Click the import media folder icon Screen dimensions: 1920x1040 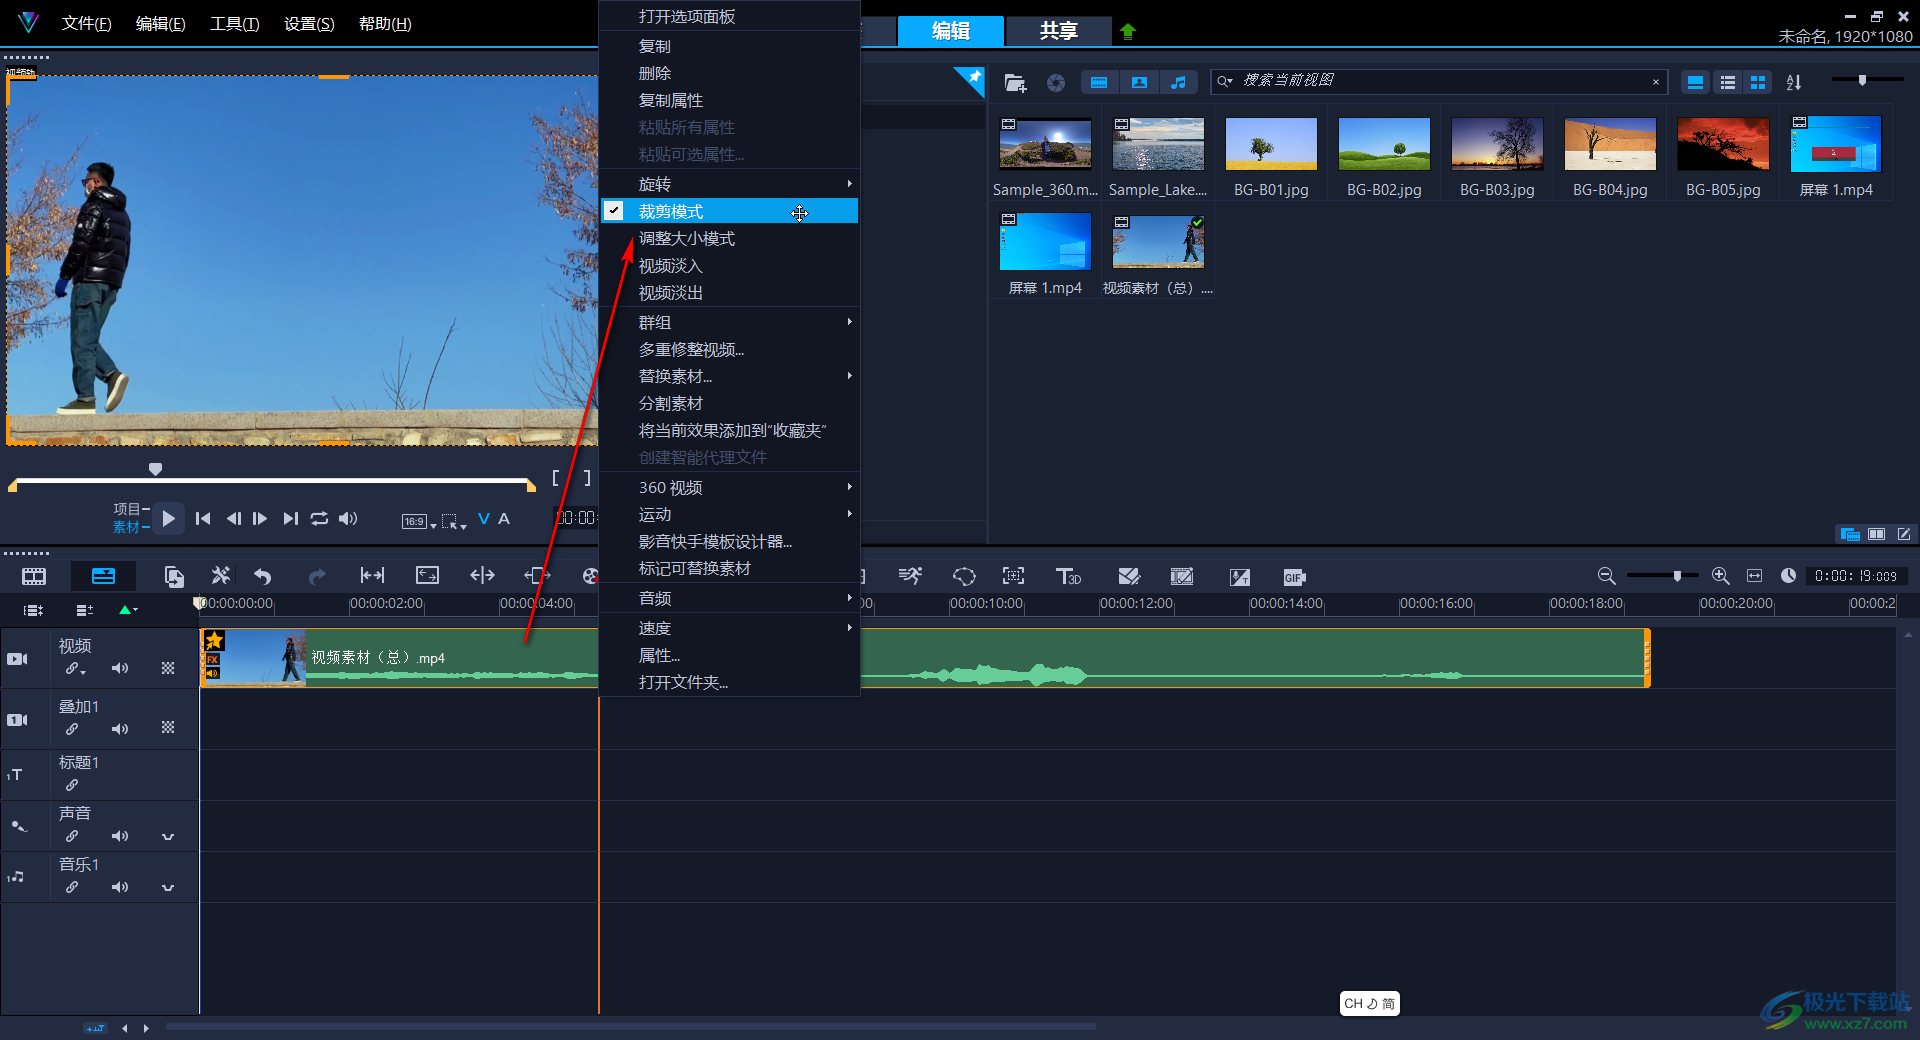coord(1015,83)
